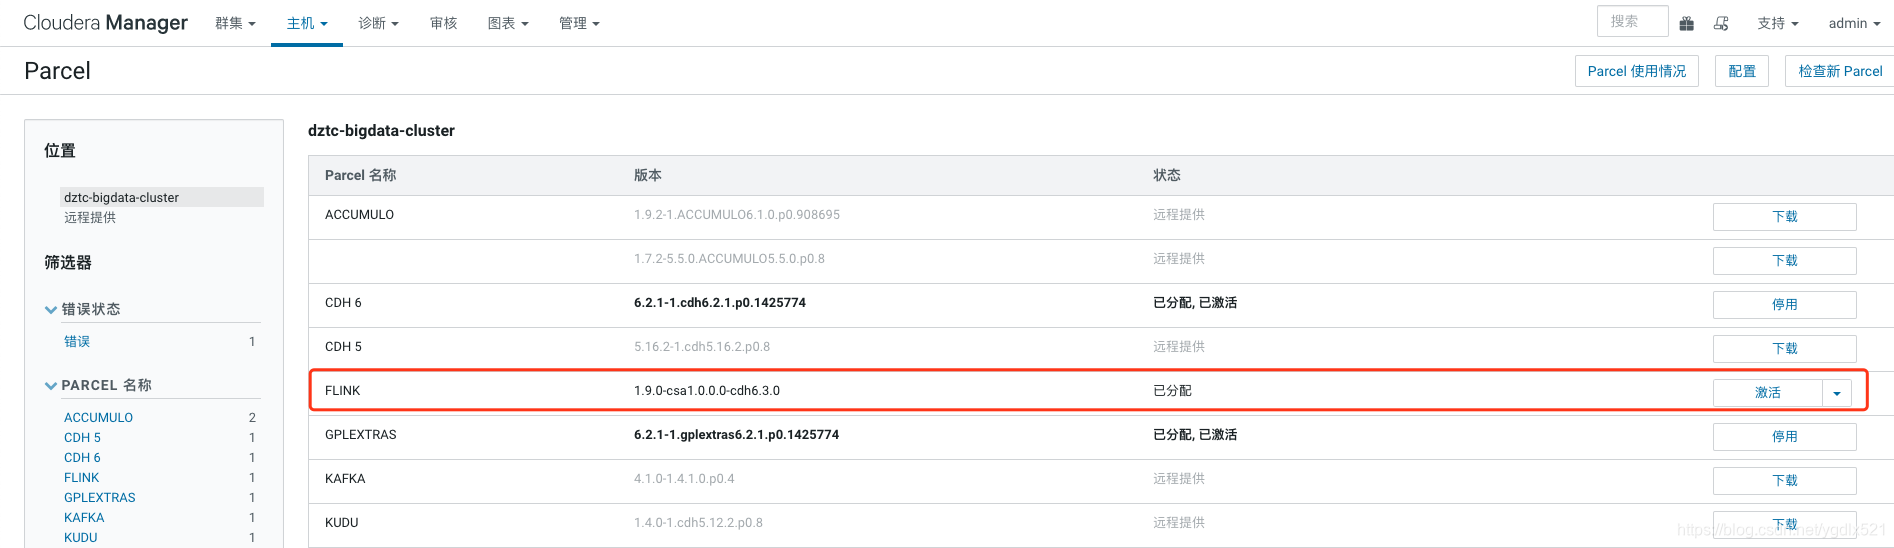Download ACCUMULO 1.9.2 parcel

pyautogui.click(x=1784, y=216)
